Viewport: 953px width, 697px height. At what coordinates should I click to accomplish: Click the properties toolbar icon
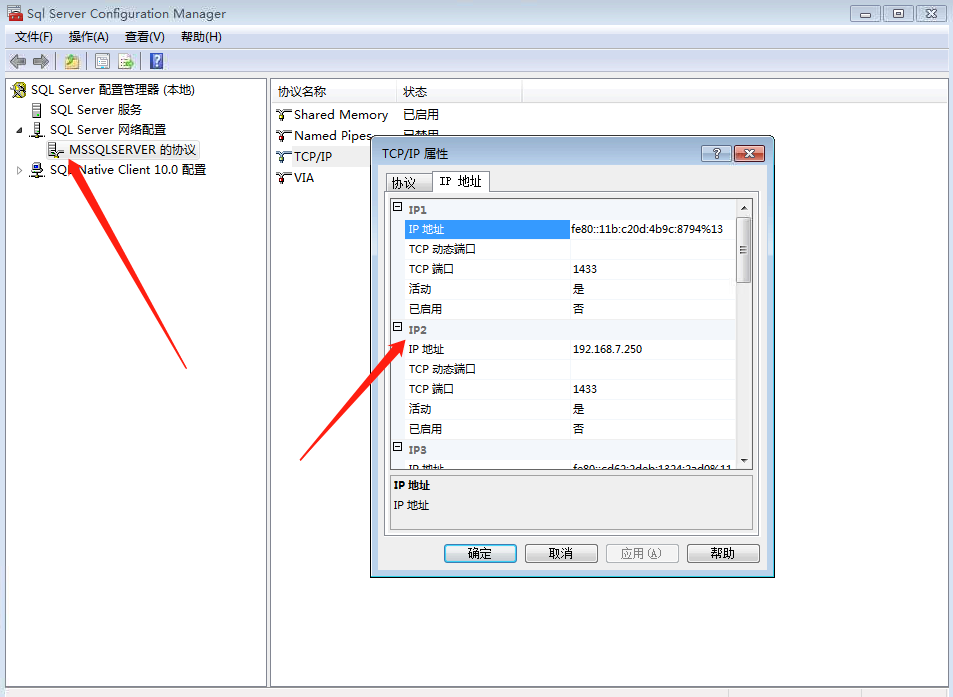click(x=102, y=61)
